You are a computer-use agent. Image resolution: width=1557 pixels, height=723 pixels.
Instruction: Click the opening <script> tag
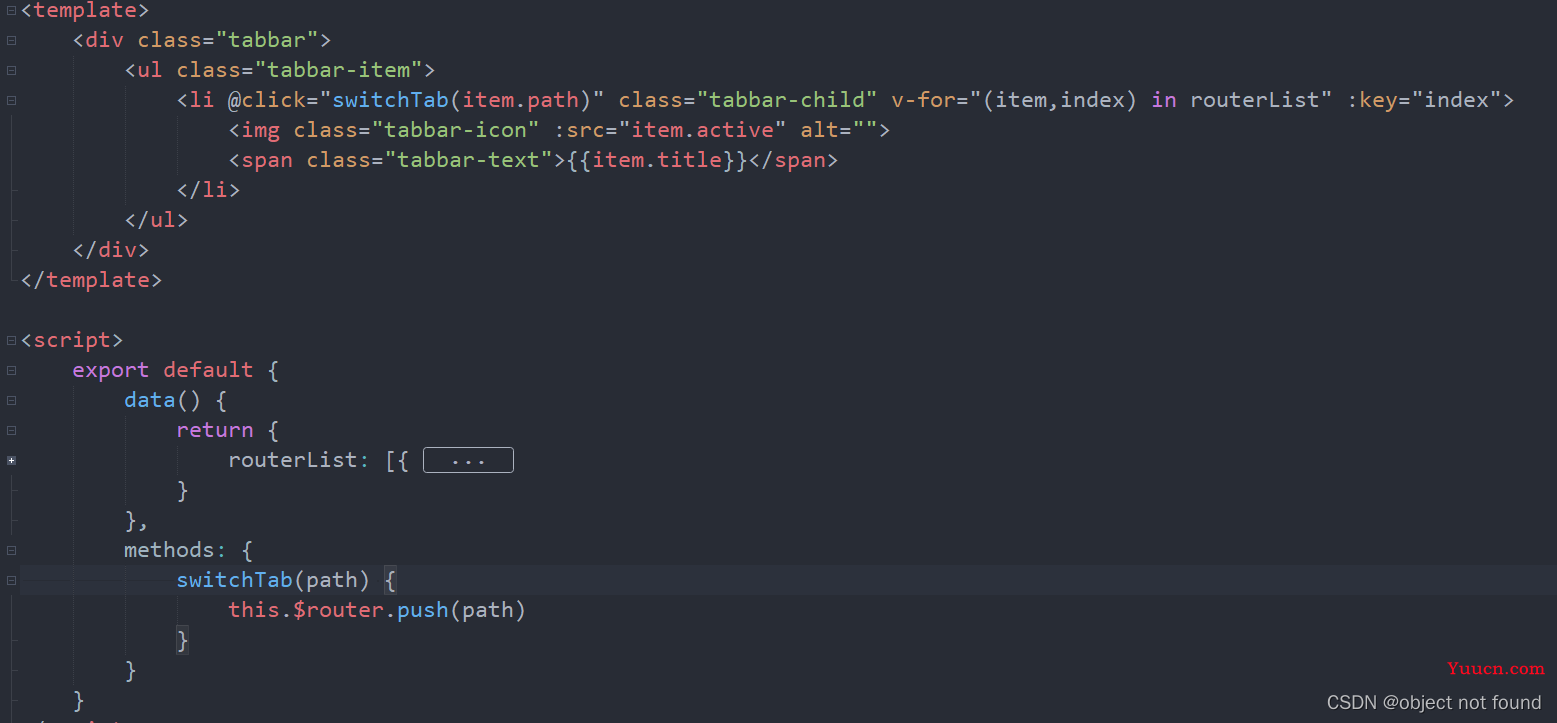(x=72, y=340)
